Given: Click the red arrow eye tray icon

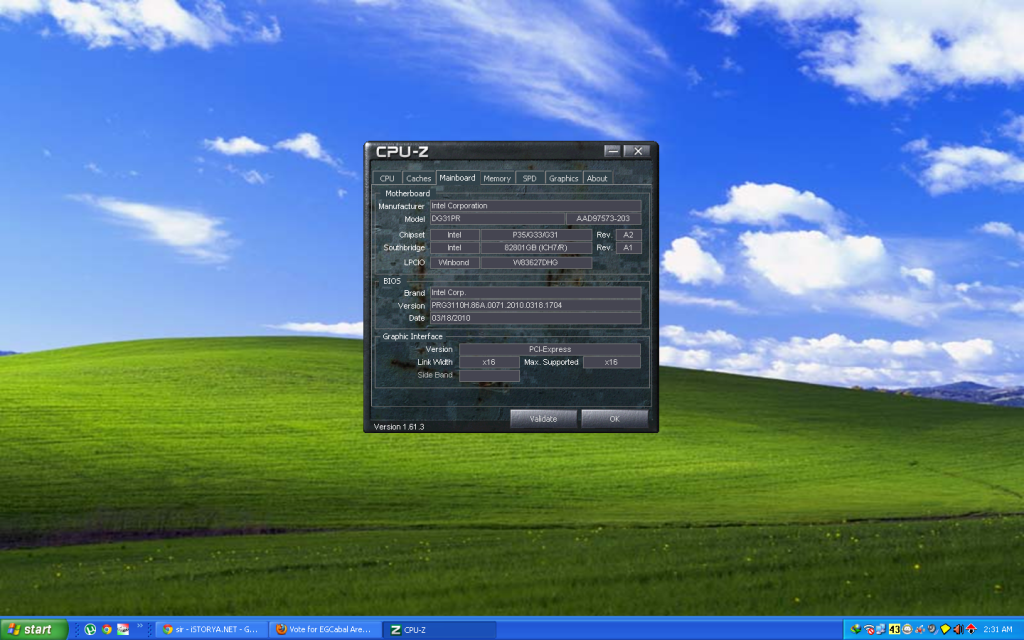Looking at the screenshot, I should pyautogui.click(x=971, y=630).
